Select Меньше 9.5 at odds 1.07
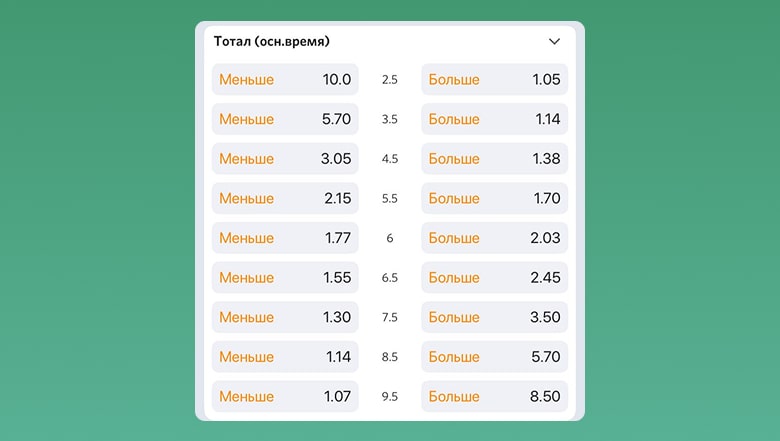This screenshot has width=780, height=441. point(285,396)
